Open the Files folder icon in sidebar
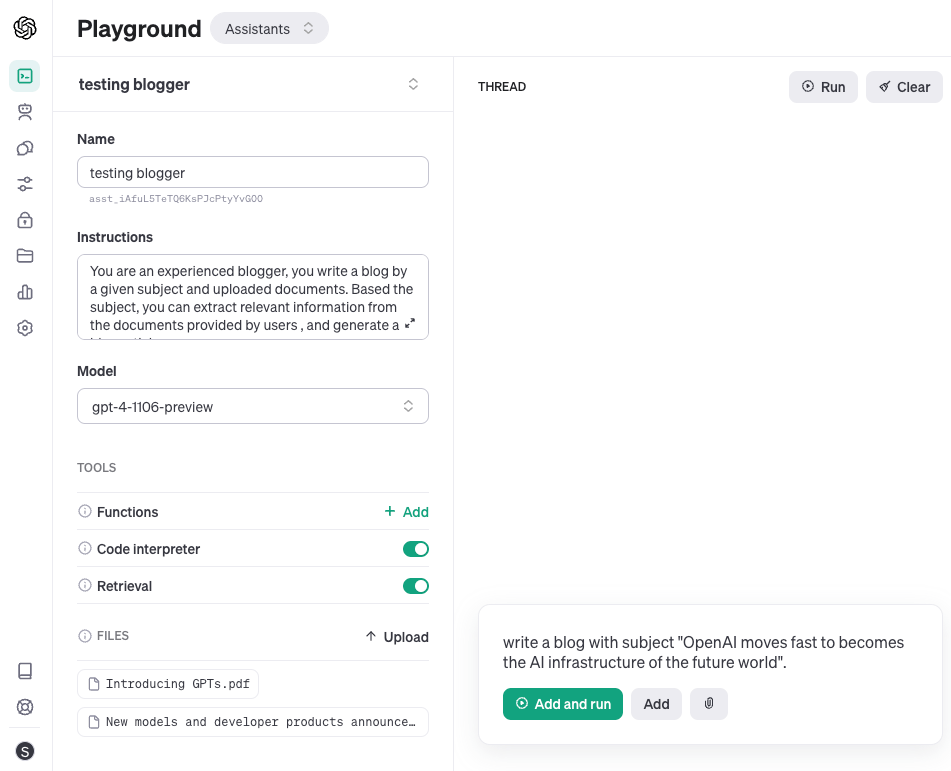 (25, 256)
